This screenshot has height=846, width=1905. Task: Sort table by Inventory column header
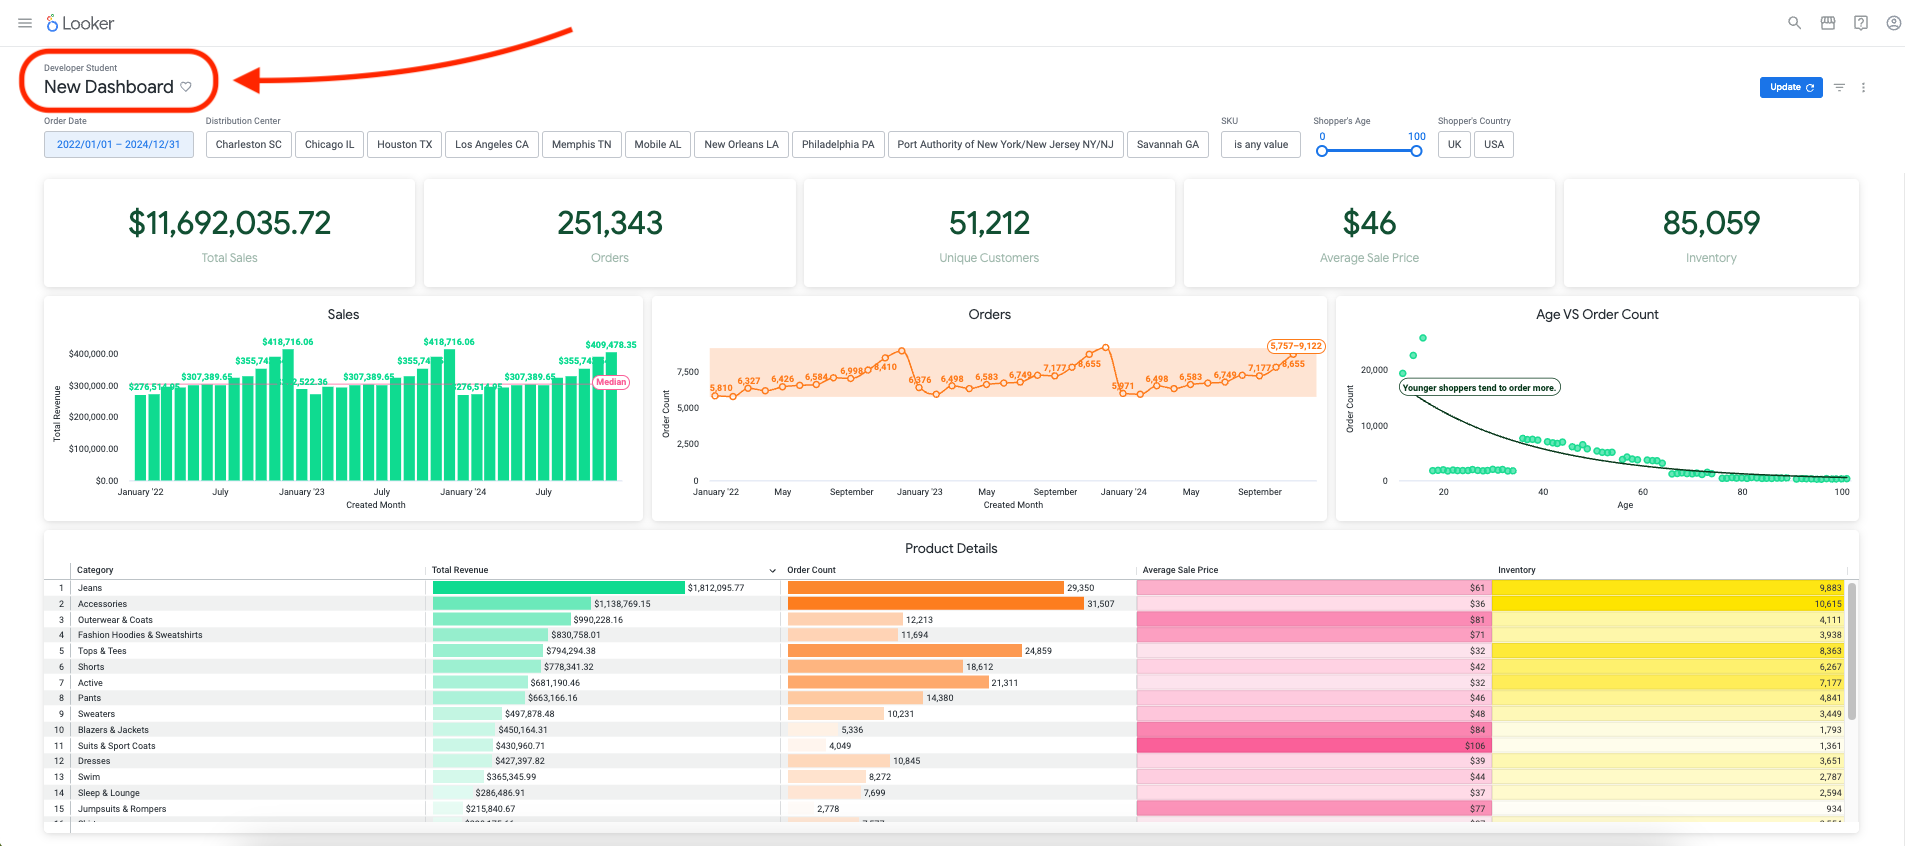pyautogui.click(x=1516, y=570)
